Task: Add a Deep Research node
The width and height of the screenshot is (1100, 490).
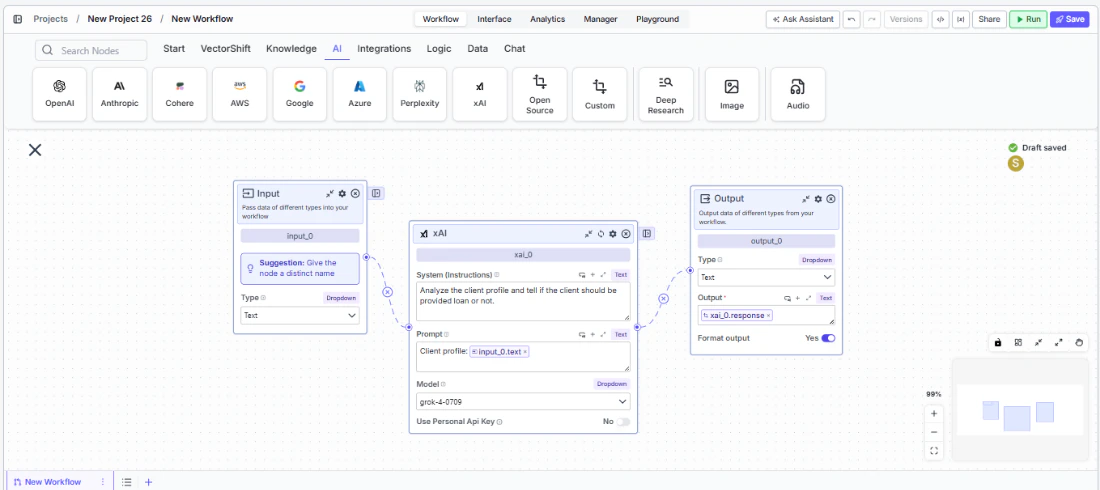Action: [x=666, y=94]
